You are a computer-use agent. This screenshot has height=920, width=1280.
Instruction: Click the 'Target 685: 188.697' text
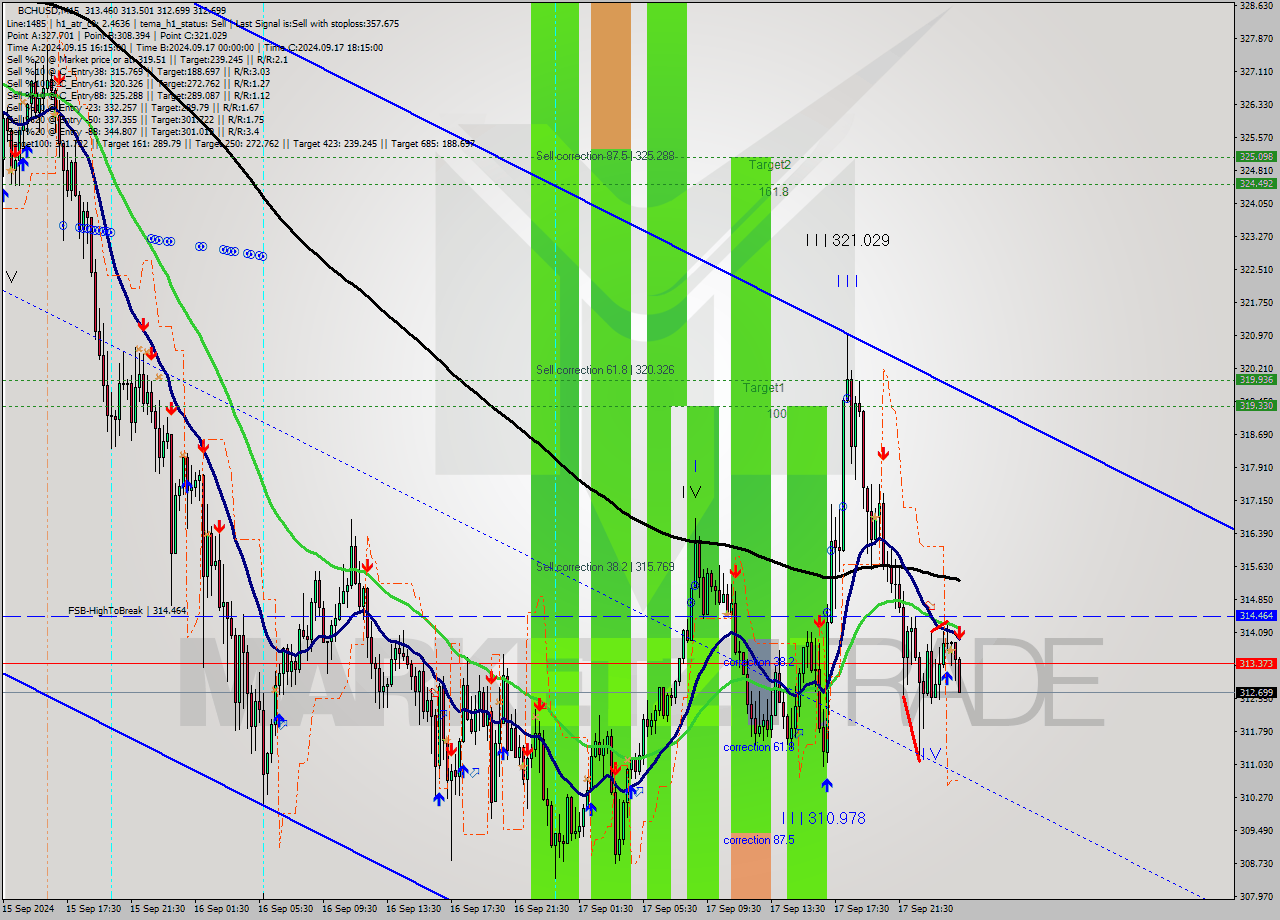point(433,143)
